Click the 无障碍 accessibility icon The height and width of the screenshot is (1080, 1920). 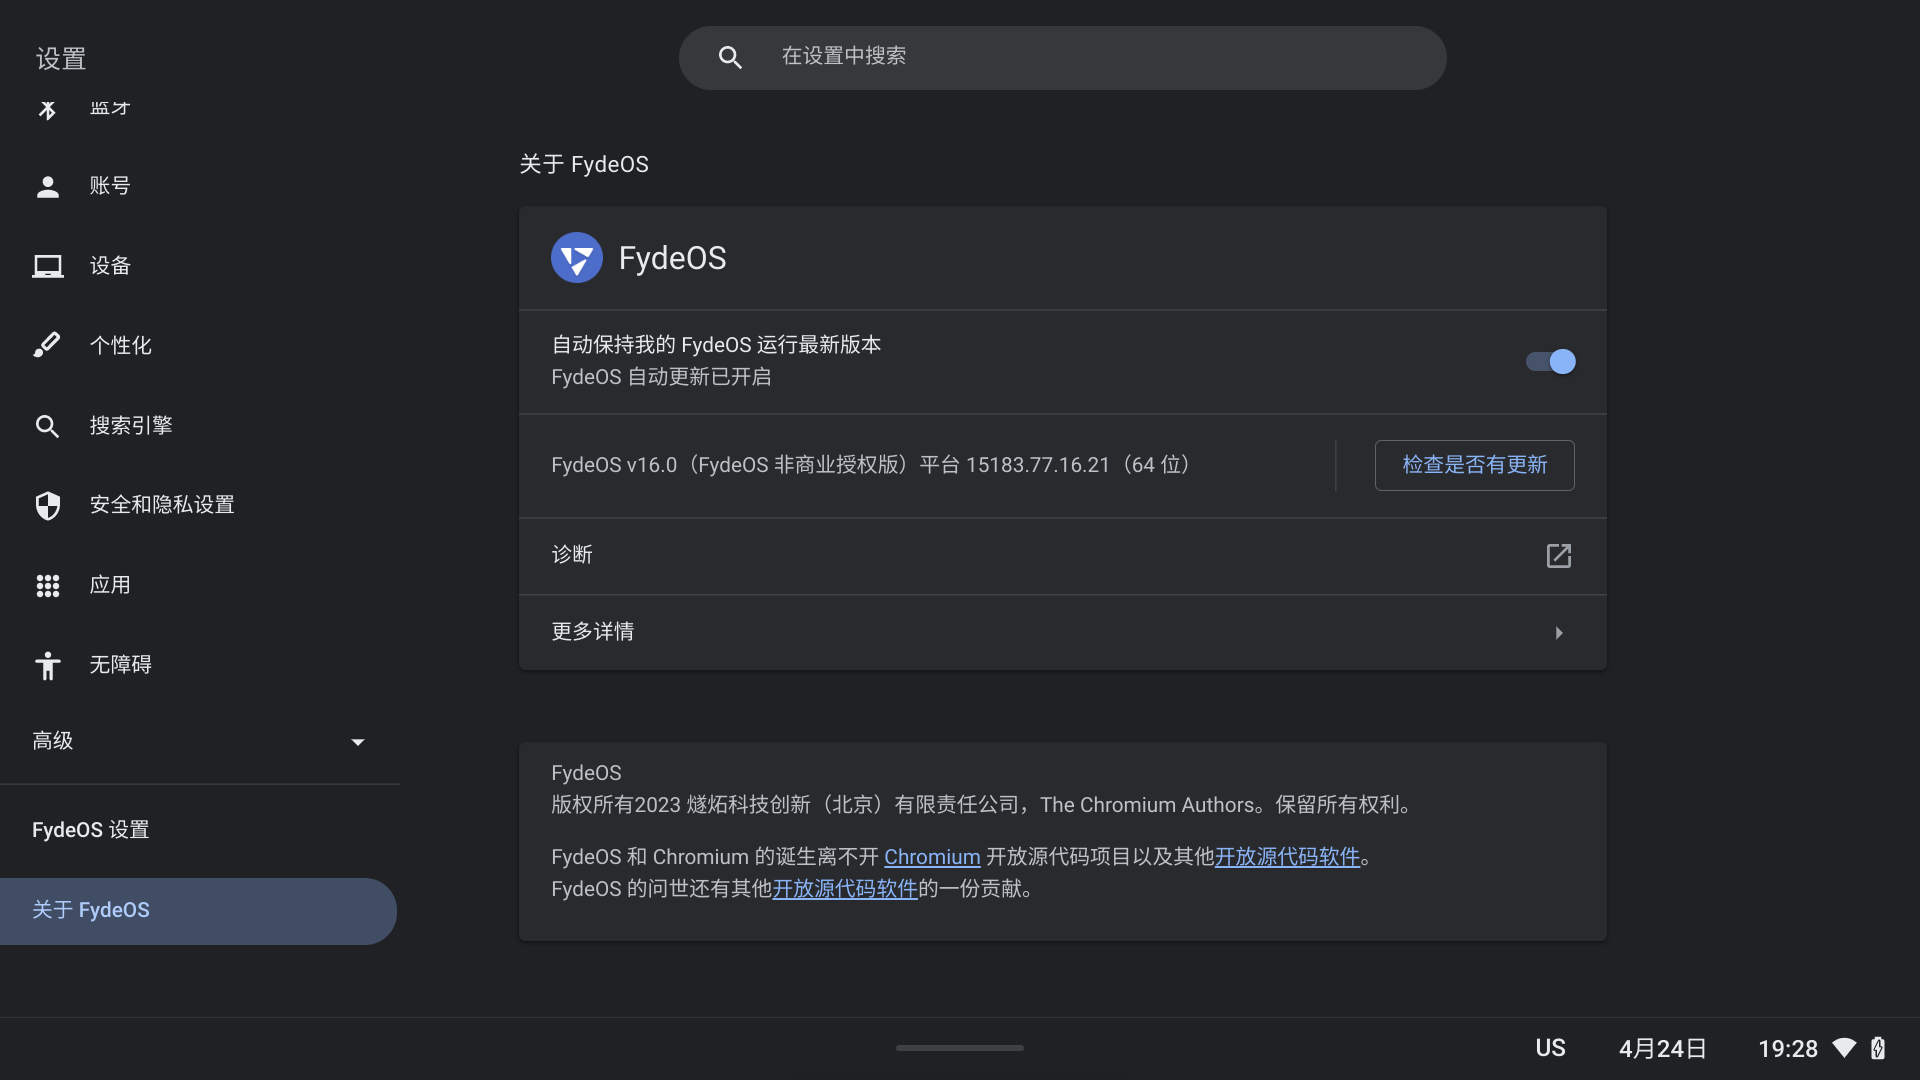coord(47,665)
